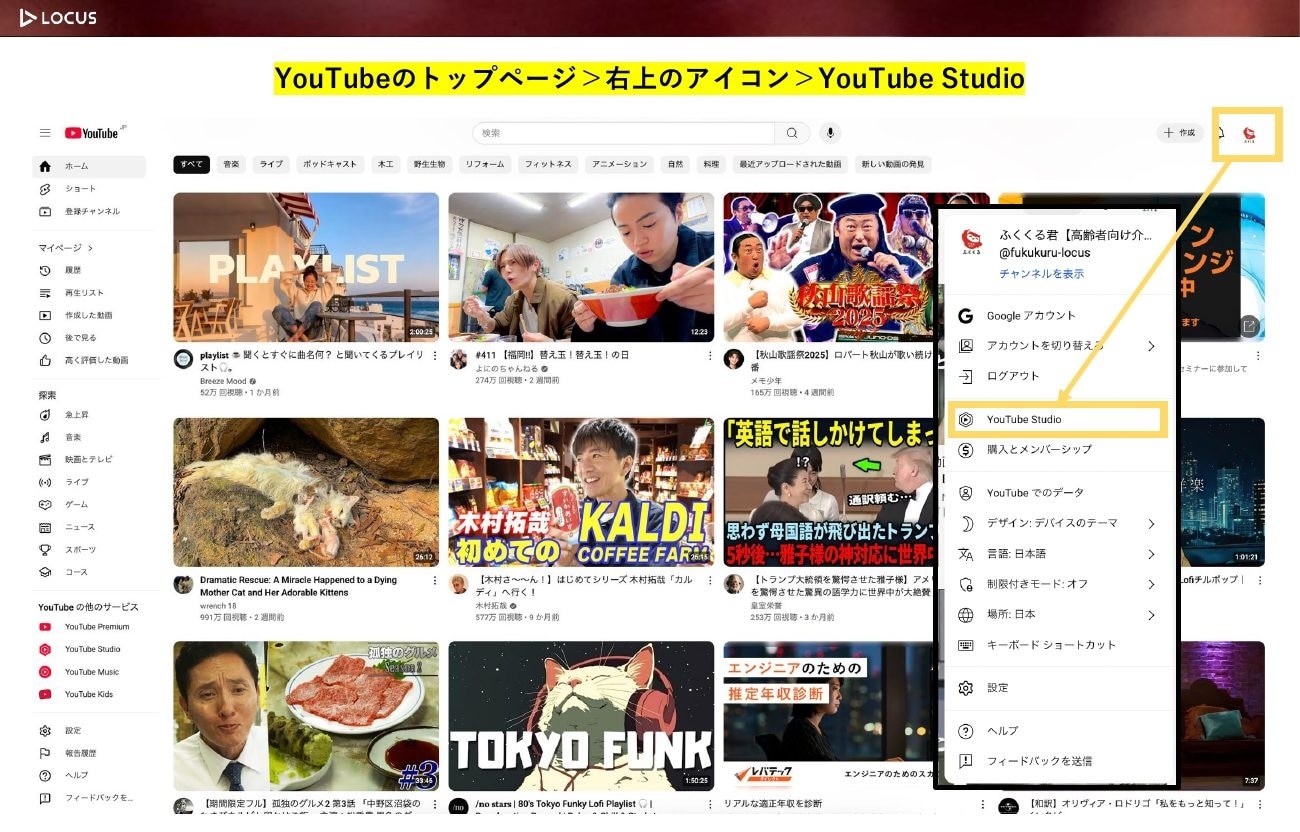Click the notifications bell icon
This screenshot has height=832, width=1300.
click(1220, 133)
